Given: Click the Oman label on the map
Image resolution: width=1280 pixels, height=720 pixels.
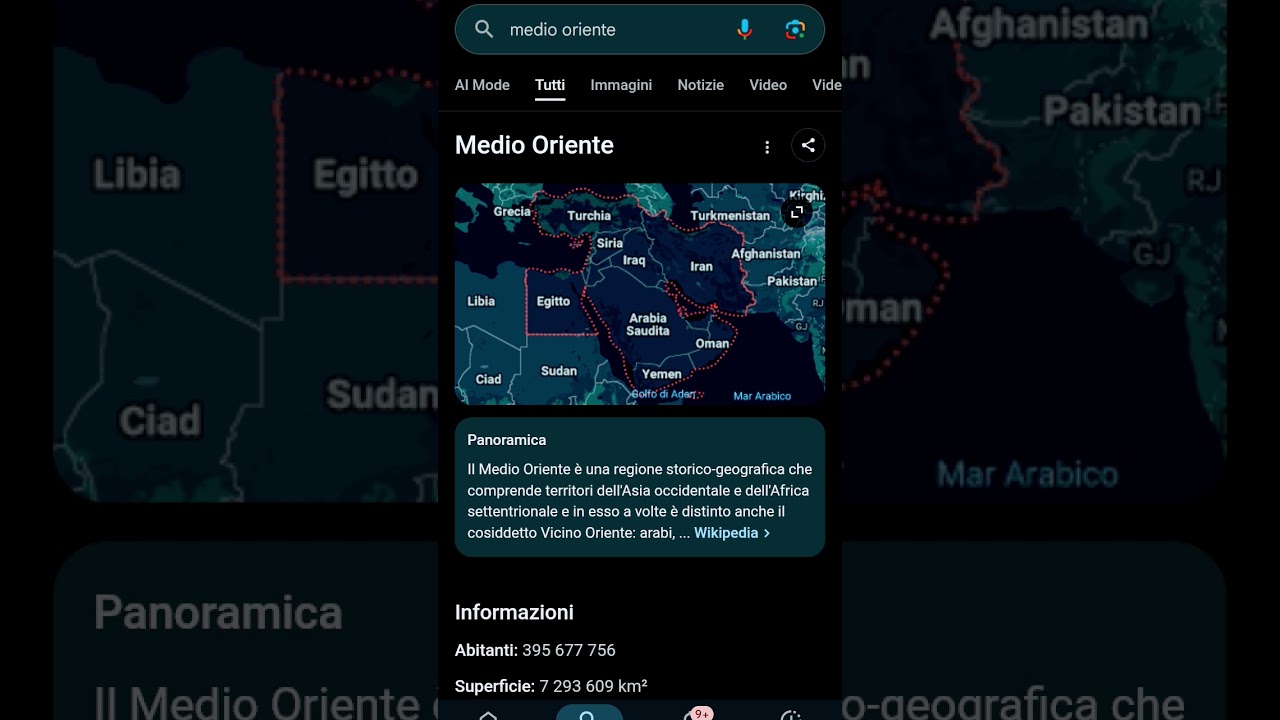Looking at the screenshot, I should (712, 344).
